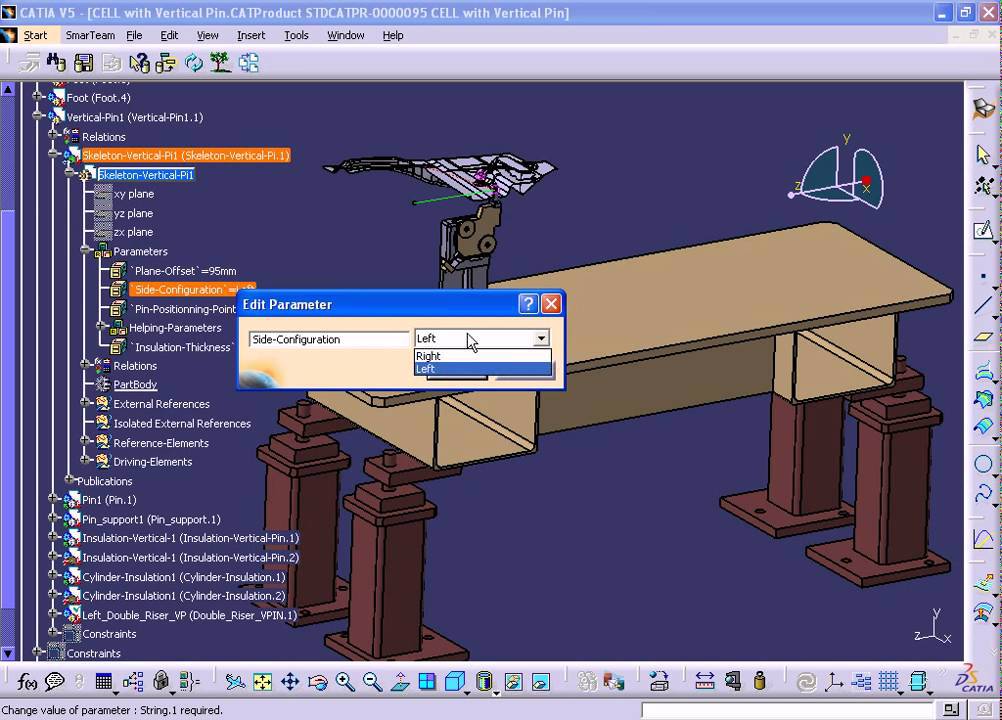Open the Side-Configuration value dropdown
Screen dimensions: 1002x720
(541, 338)
